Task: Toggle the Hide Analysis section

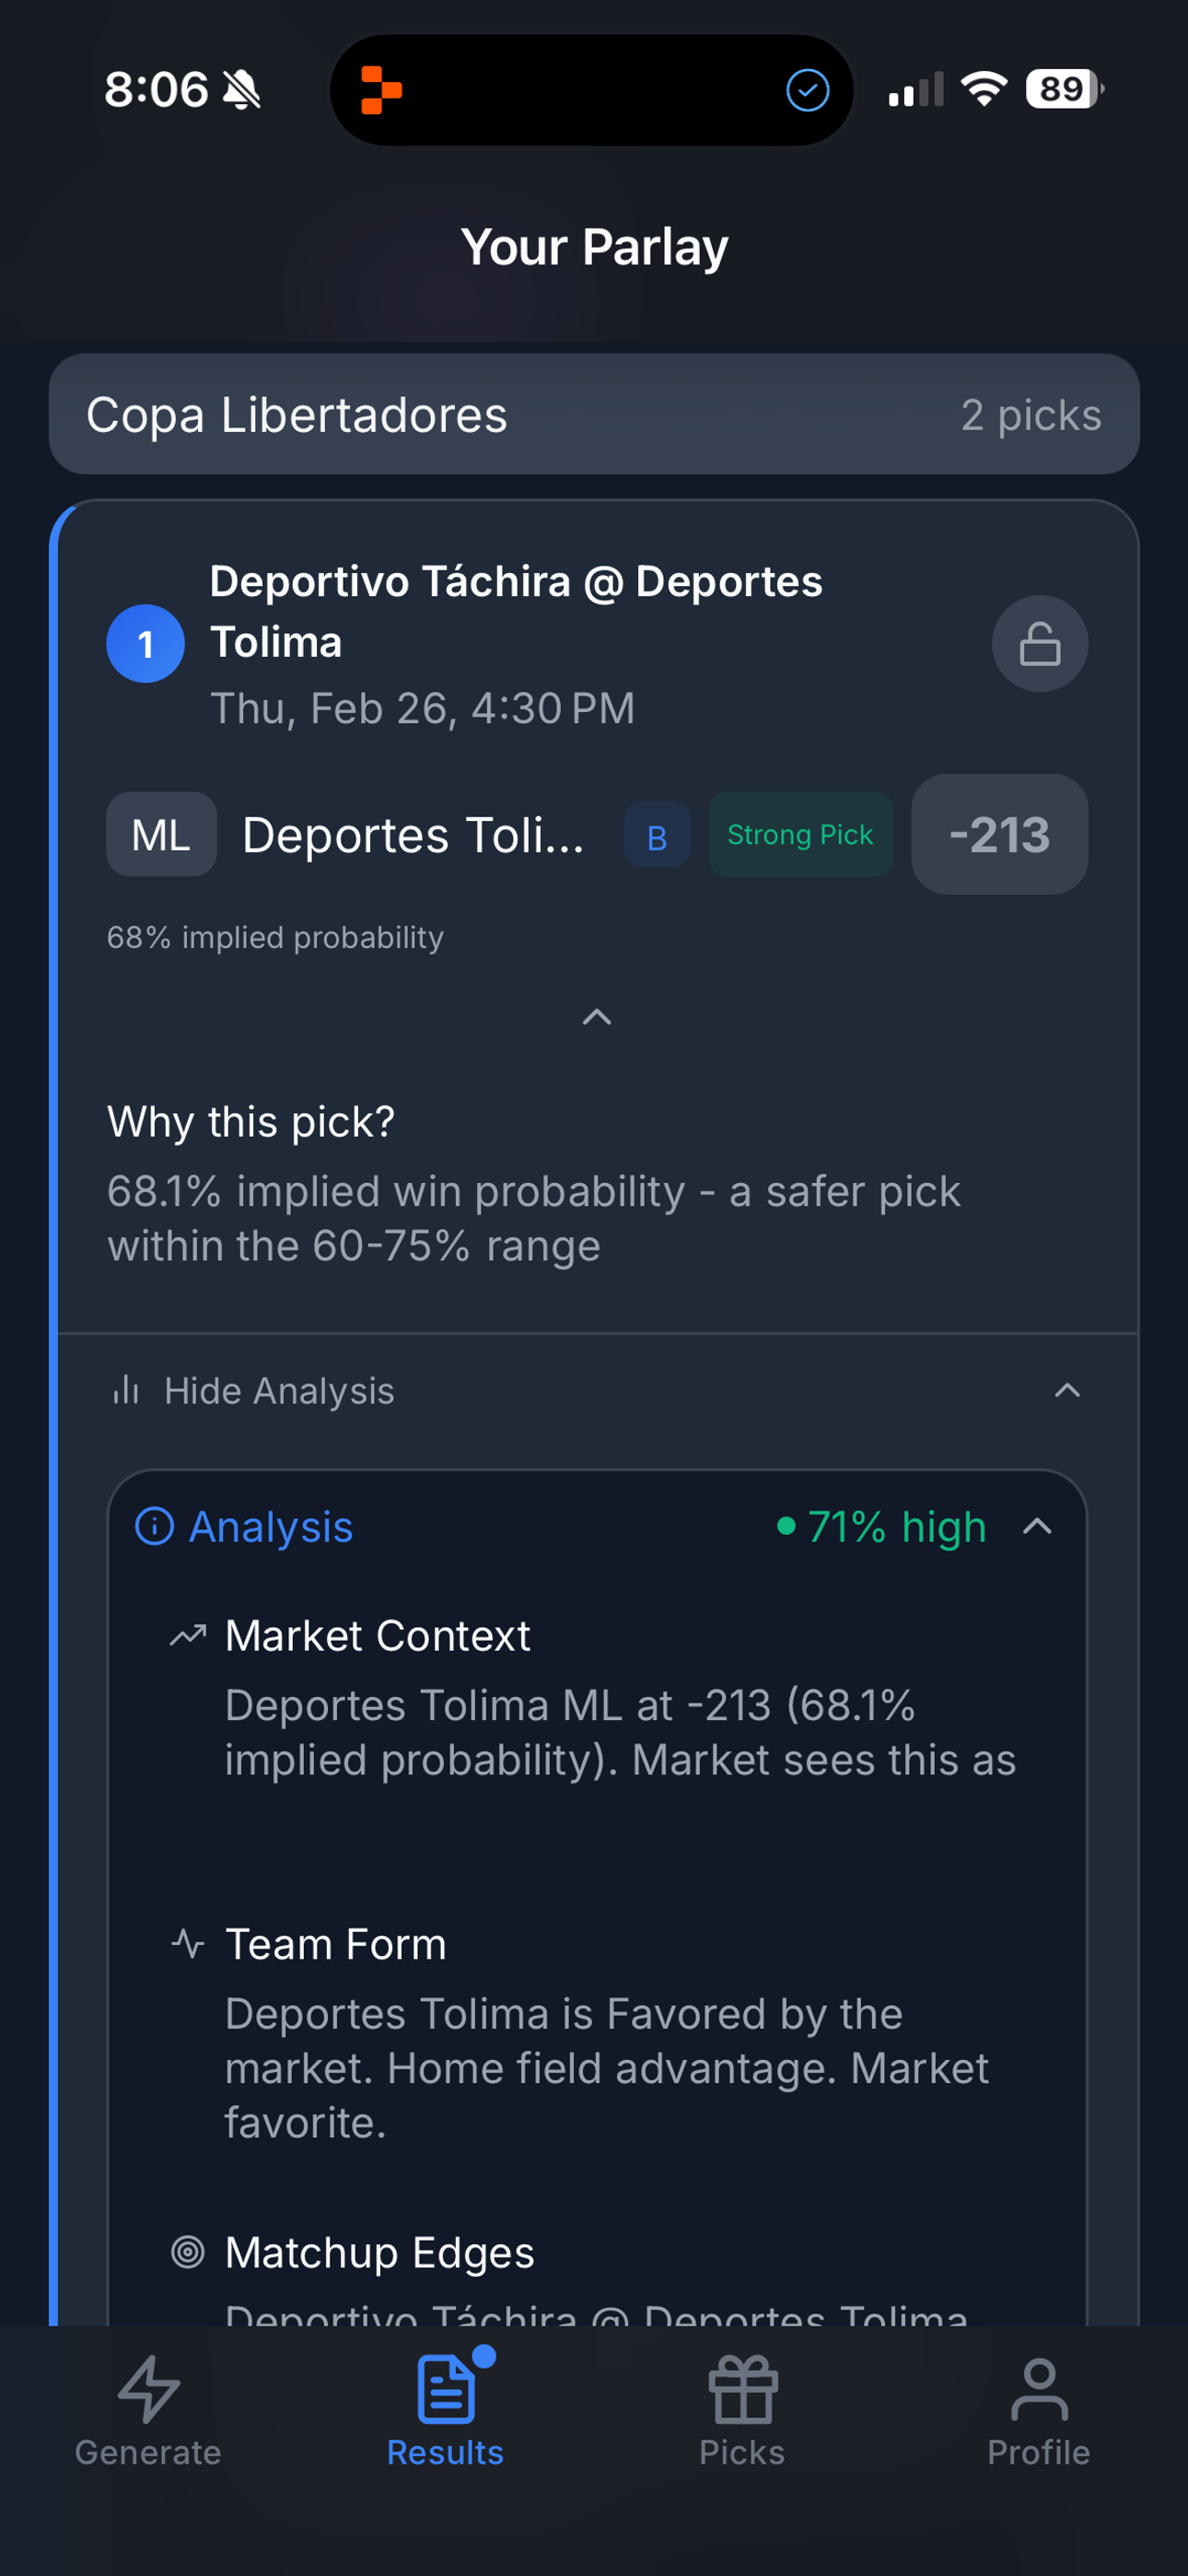Action: point(594,1390)
